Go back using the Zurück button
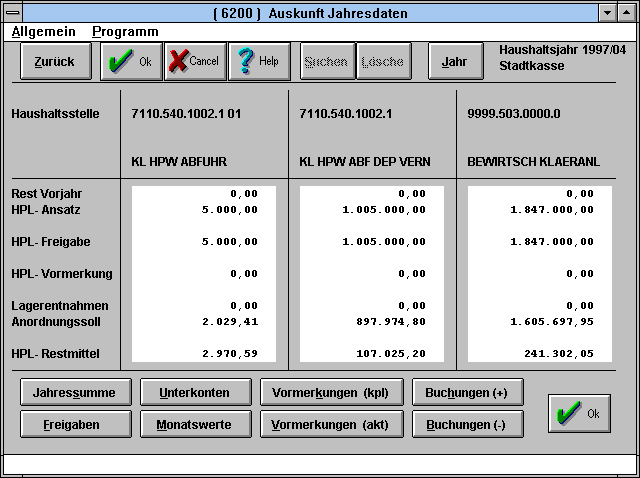 (54, 61)
